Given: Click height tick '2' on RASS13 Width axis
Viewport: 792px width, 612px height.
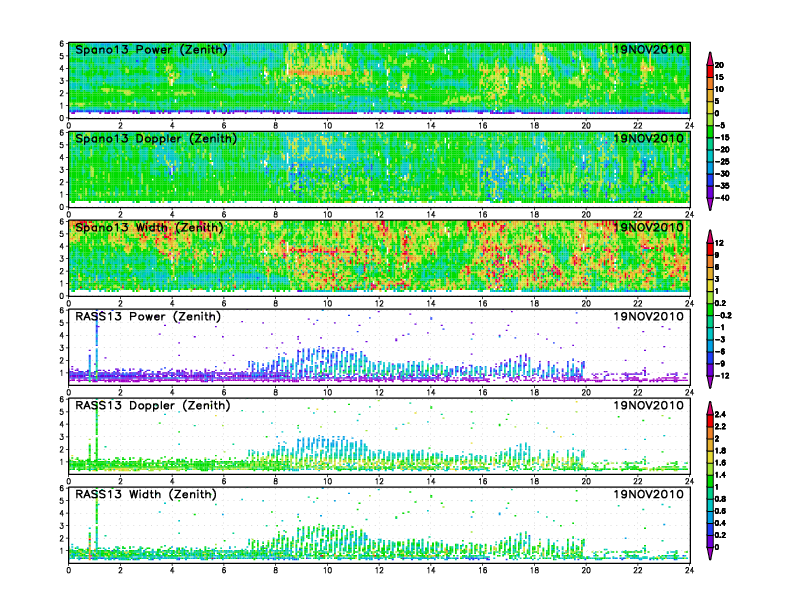Looking at the screenshot, I should click(62, 538).
